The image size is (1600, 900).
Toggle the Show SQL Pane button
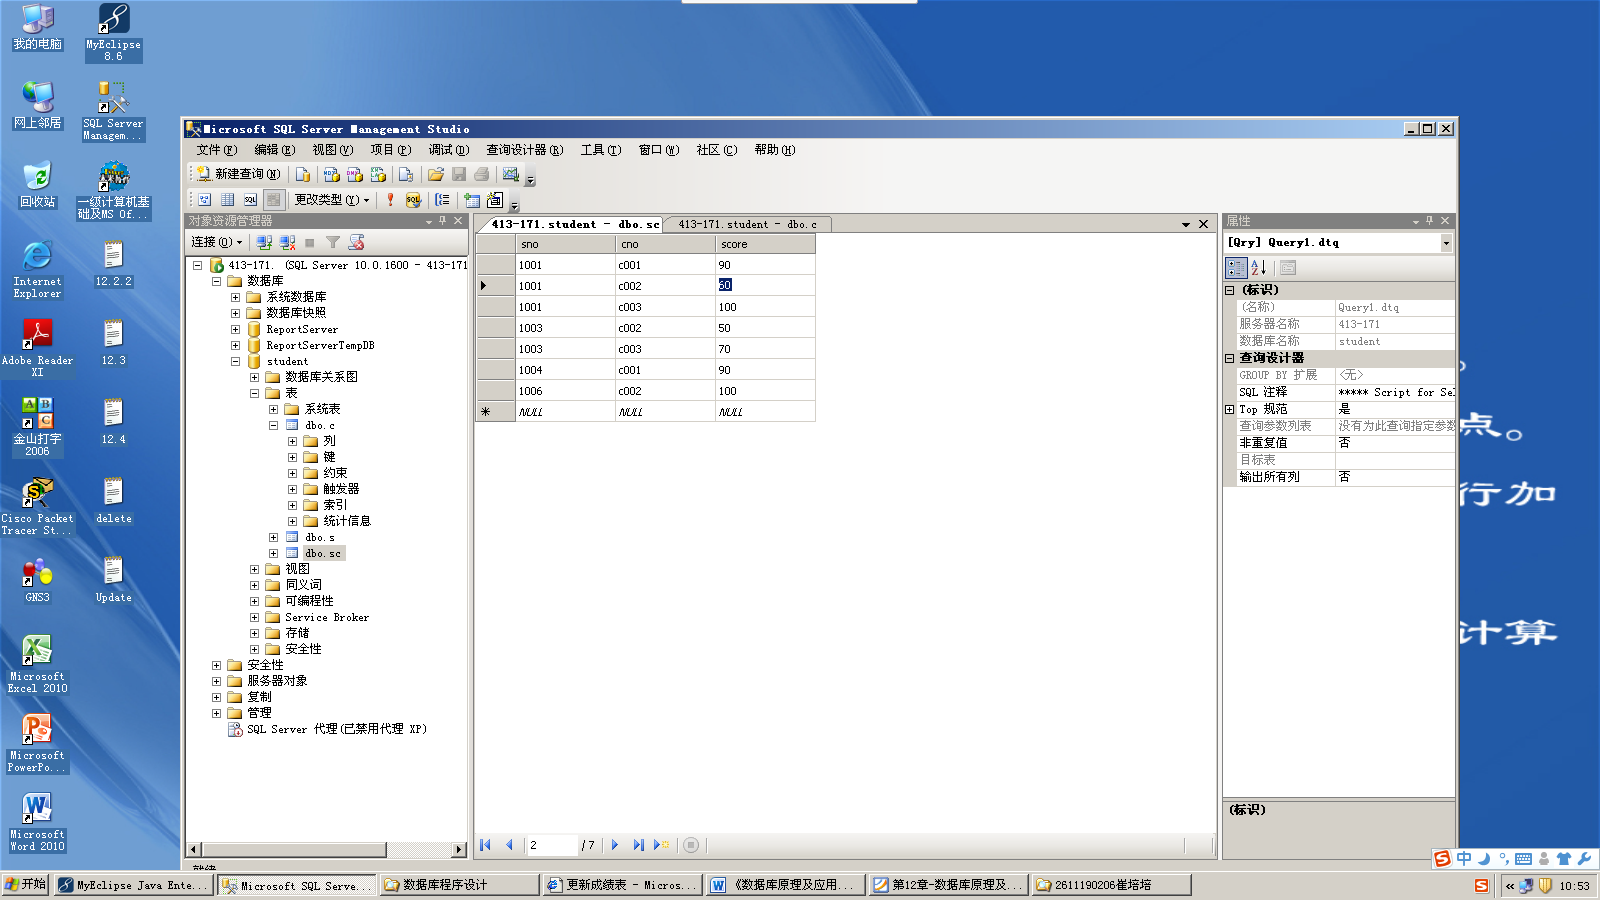(x=250, y=200)
